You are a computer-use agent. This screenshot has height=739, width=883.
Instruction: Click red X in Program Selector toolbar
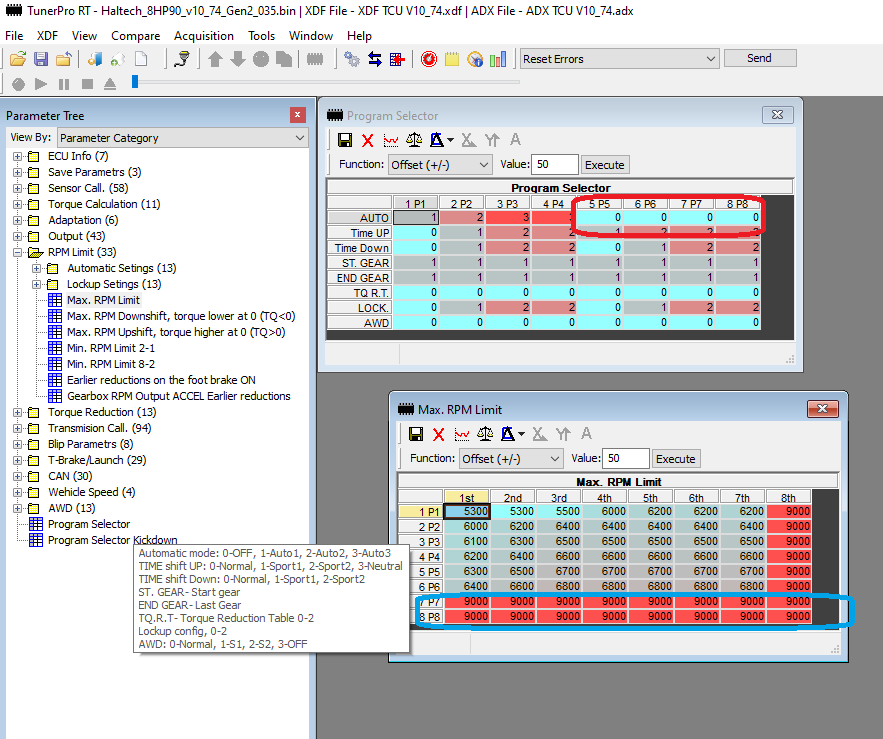(368, 140)
